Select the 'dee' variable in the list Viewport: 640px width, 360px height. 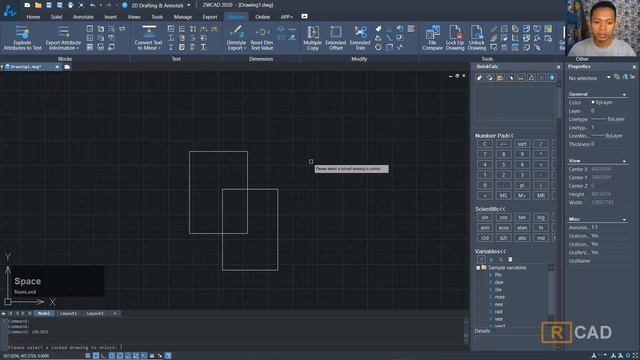click(x=499, y=282)
